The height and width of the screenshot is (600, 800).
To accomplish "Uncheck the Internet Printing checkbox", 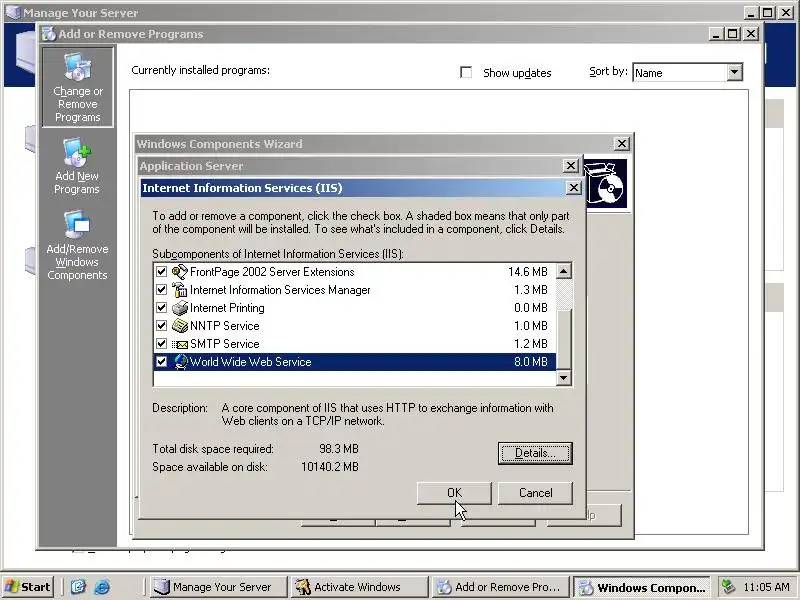I will click(161, 308).
